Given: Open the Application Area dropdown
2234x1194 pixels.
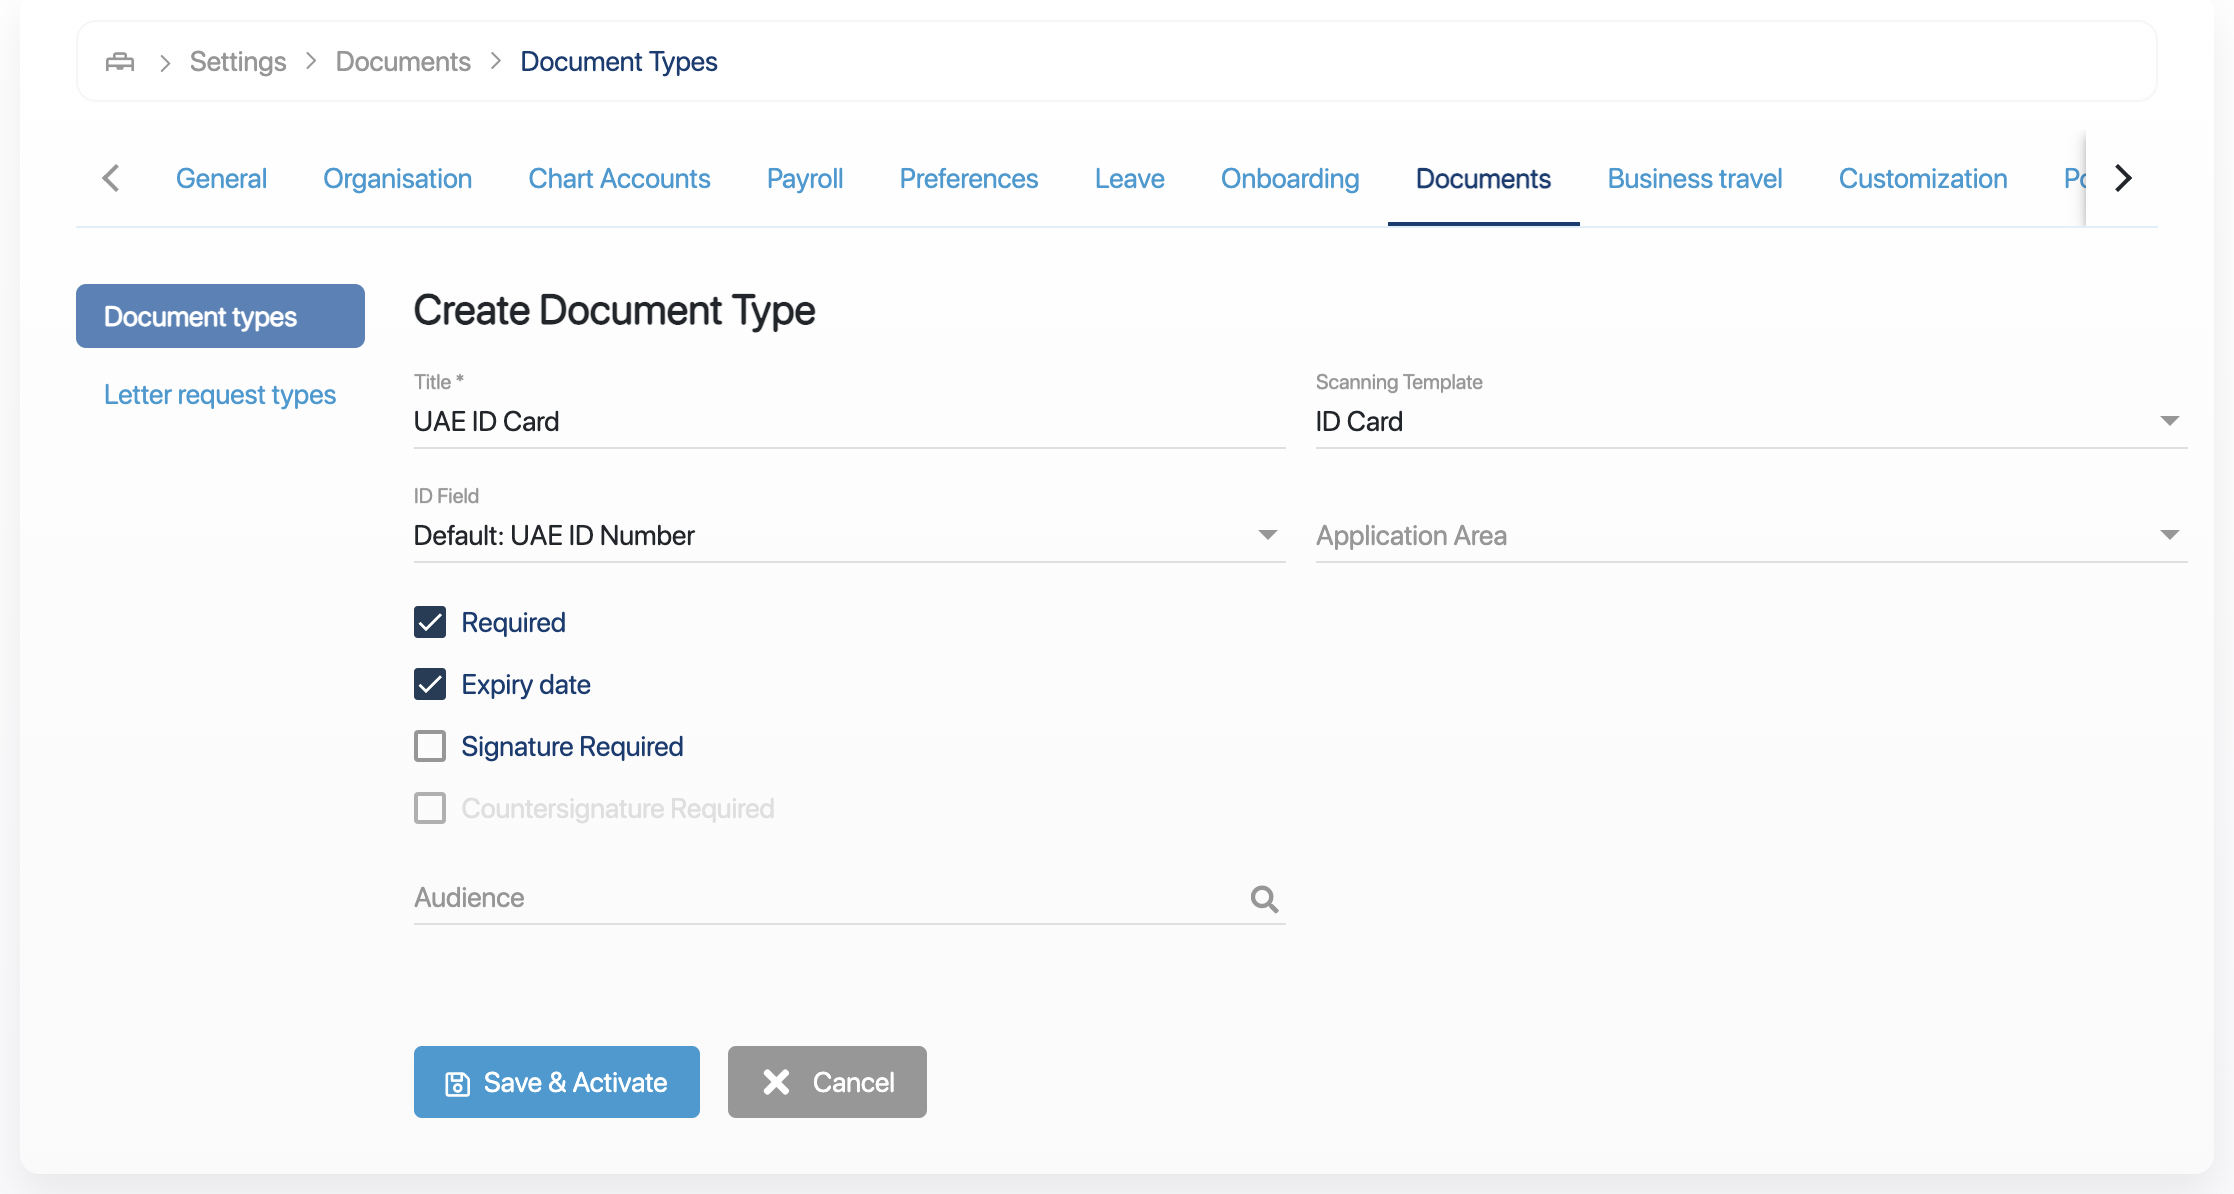Looking at the screenshot, I should pos(2168,535).
